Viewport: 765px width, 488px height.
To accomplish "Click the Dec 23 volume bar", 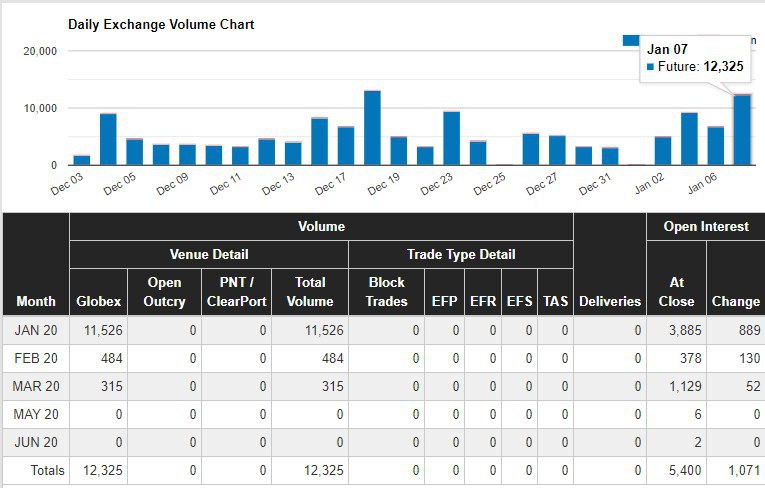I will 451,138.
